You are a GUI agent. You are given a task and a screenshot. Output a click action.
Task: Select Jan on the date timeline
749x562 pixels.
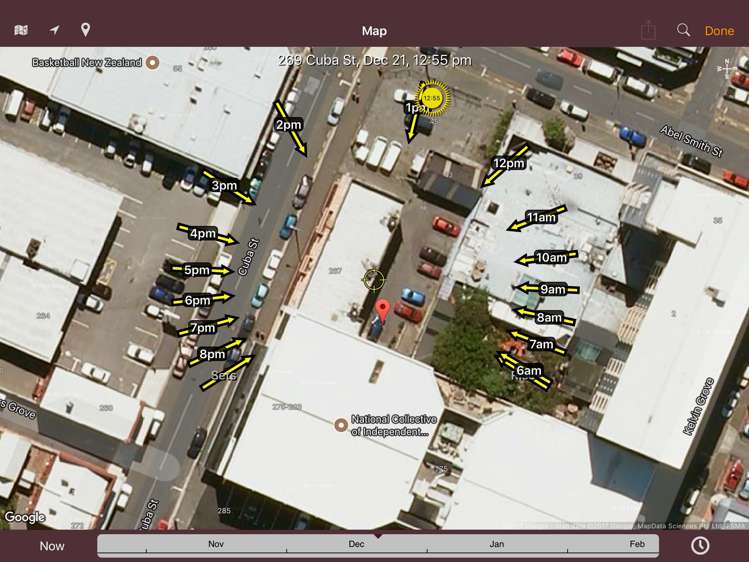pyautogui.click(x=497, y=544)
